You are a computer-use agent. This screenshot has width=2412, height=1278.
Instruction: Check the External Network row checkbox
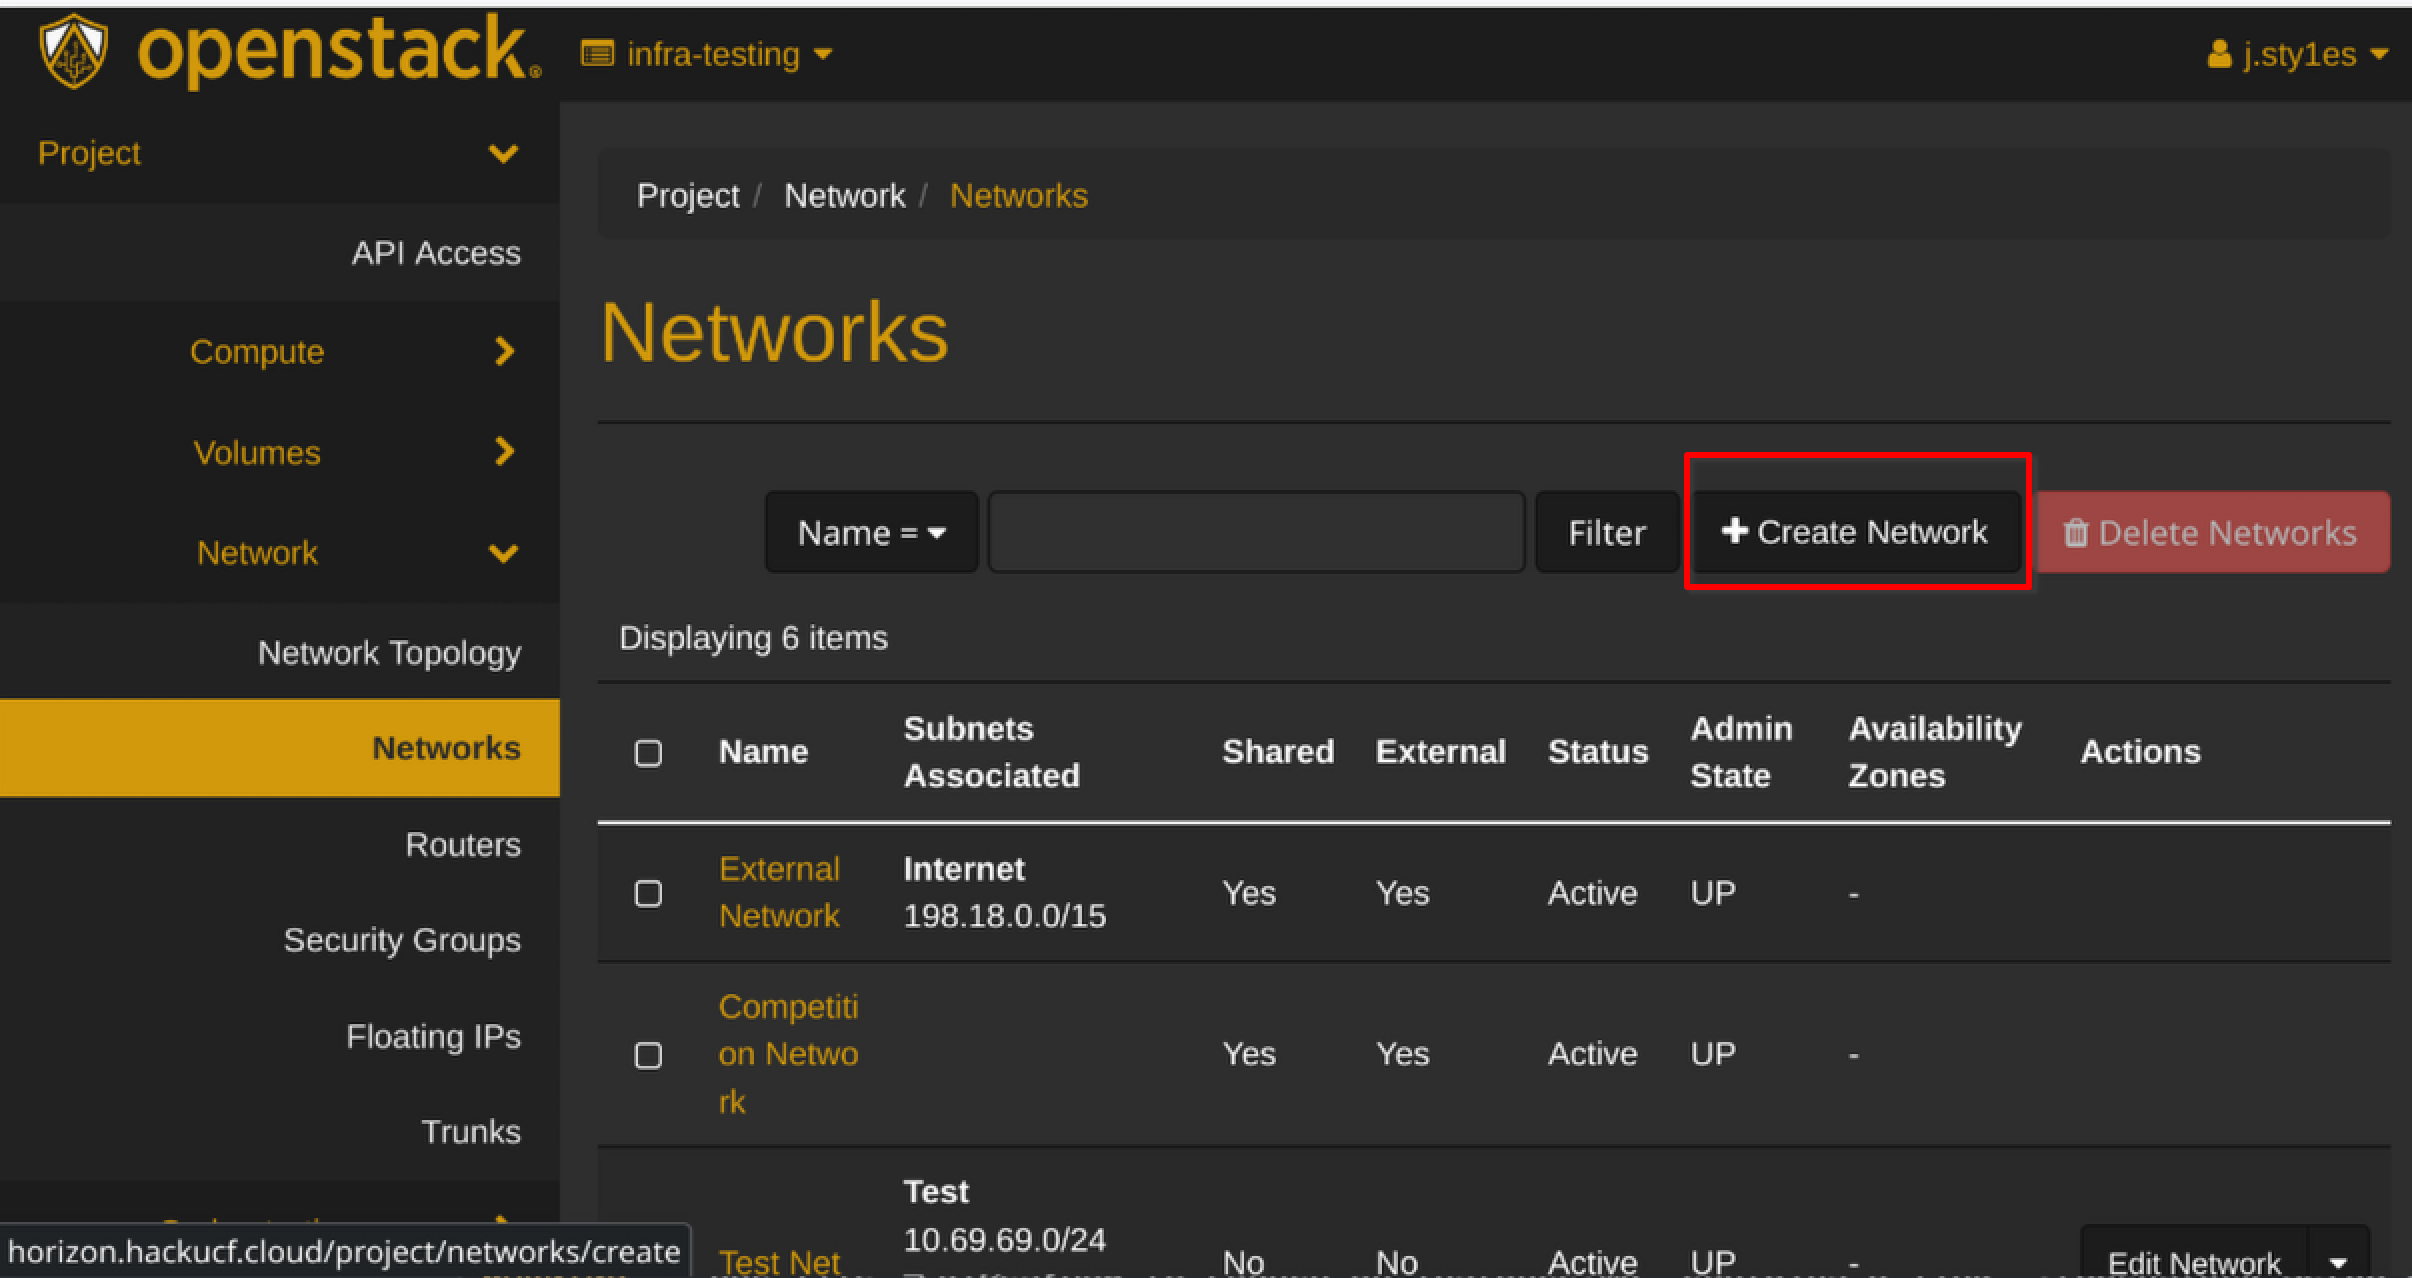point(648,893)
